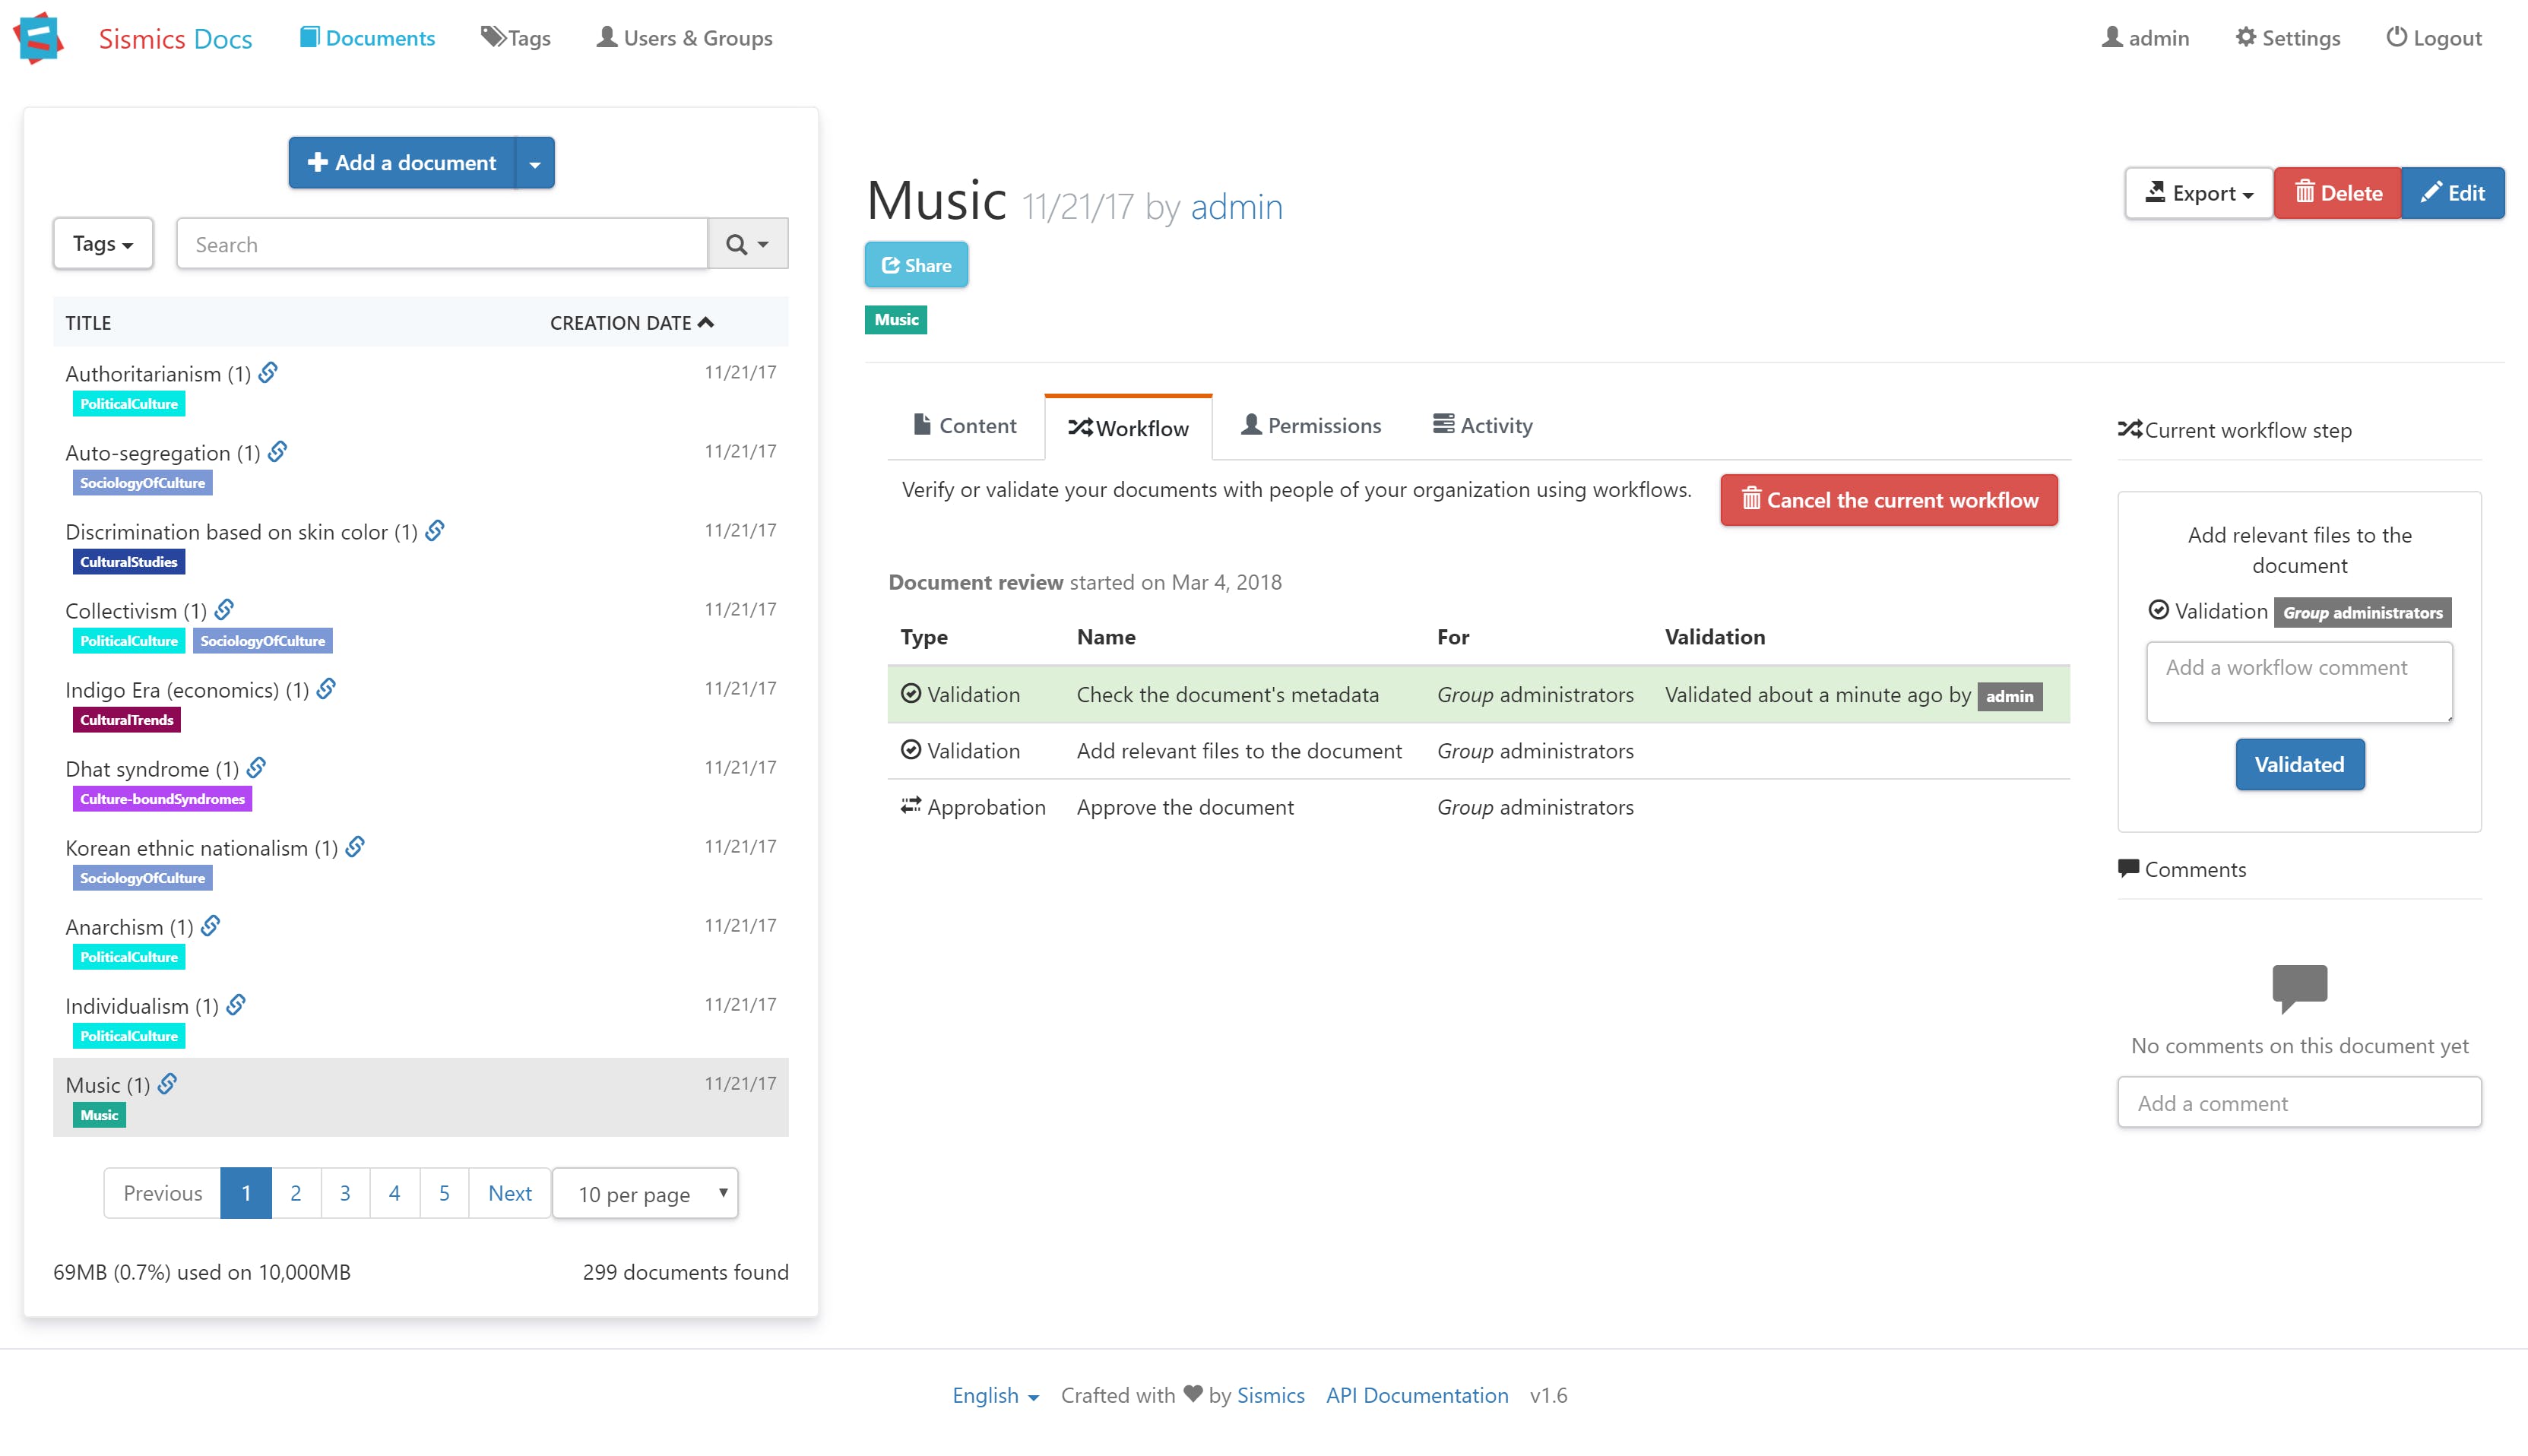Click the Share button

tap(916, 265)
